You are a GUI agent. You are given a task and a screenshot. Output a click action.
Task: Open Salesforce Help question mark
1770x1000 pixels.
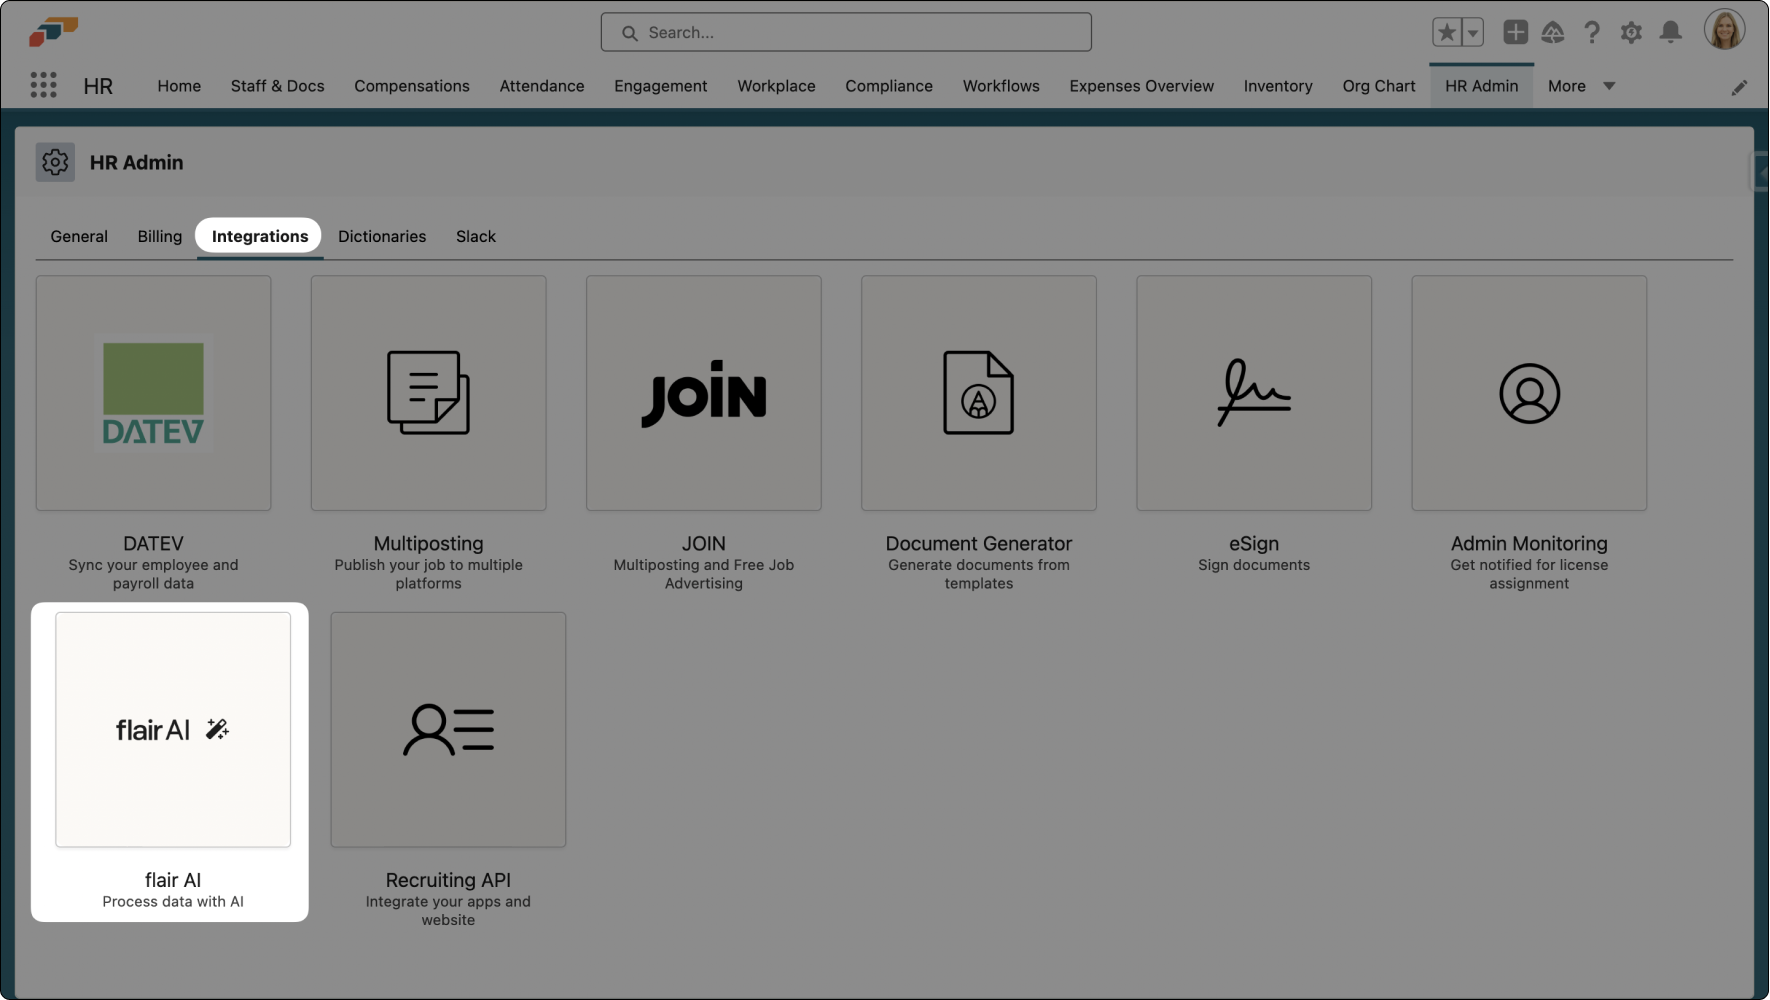coord(1592,31)
